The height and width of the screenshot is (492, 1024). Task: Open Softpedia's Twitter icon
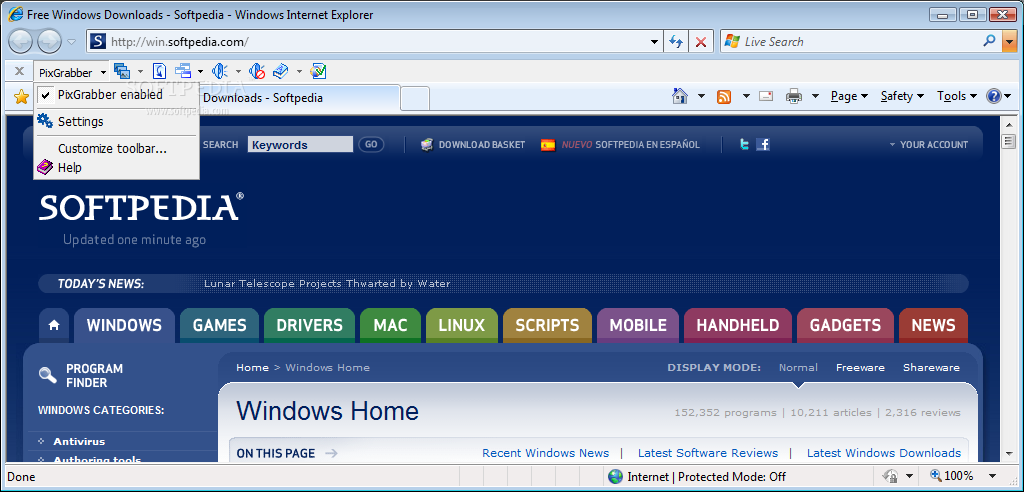[x=744, y=144]
